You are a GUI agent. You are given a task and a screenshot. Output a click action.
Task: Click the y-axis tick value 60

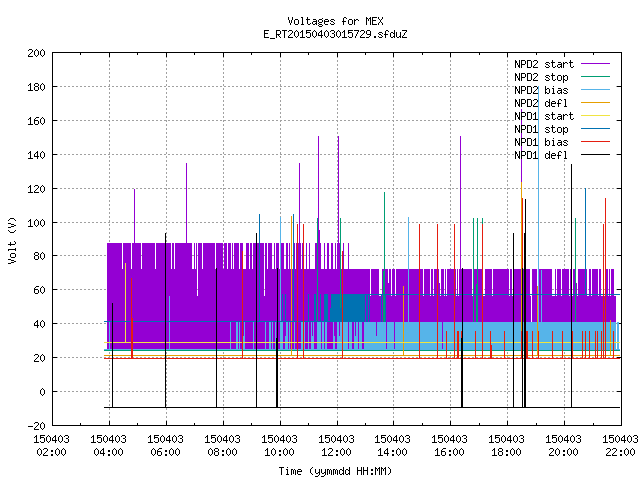point(39,290)
